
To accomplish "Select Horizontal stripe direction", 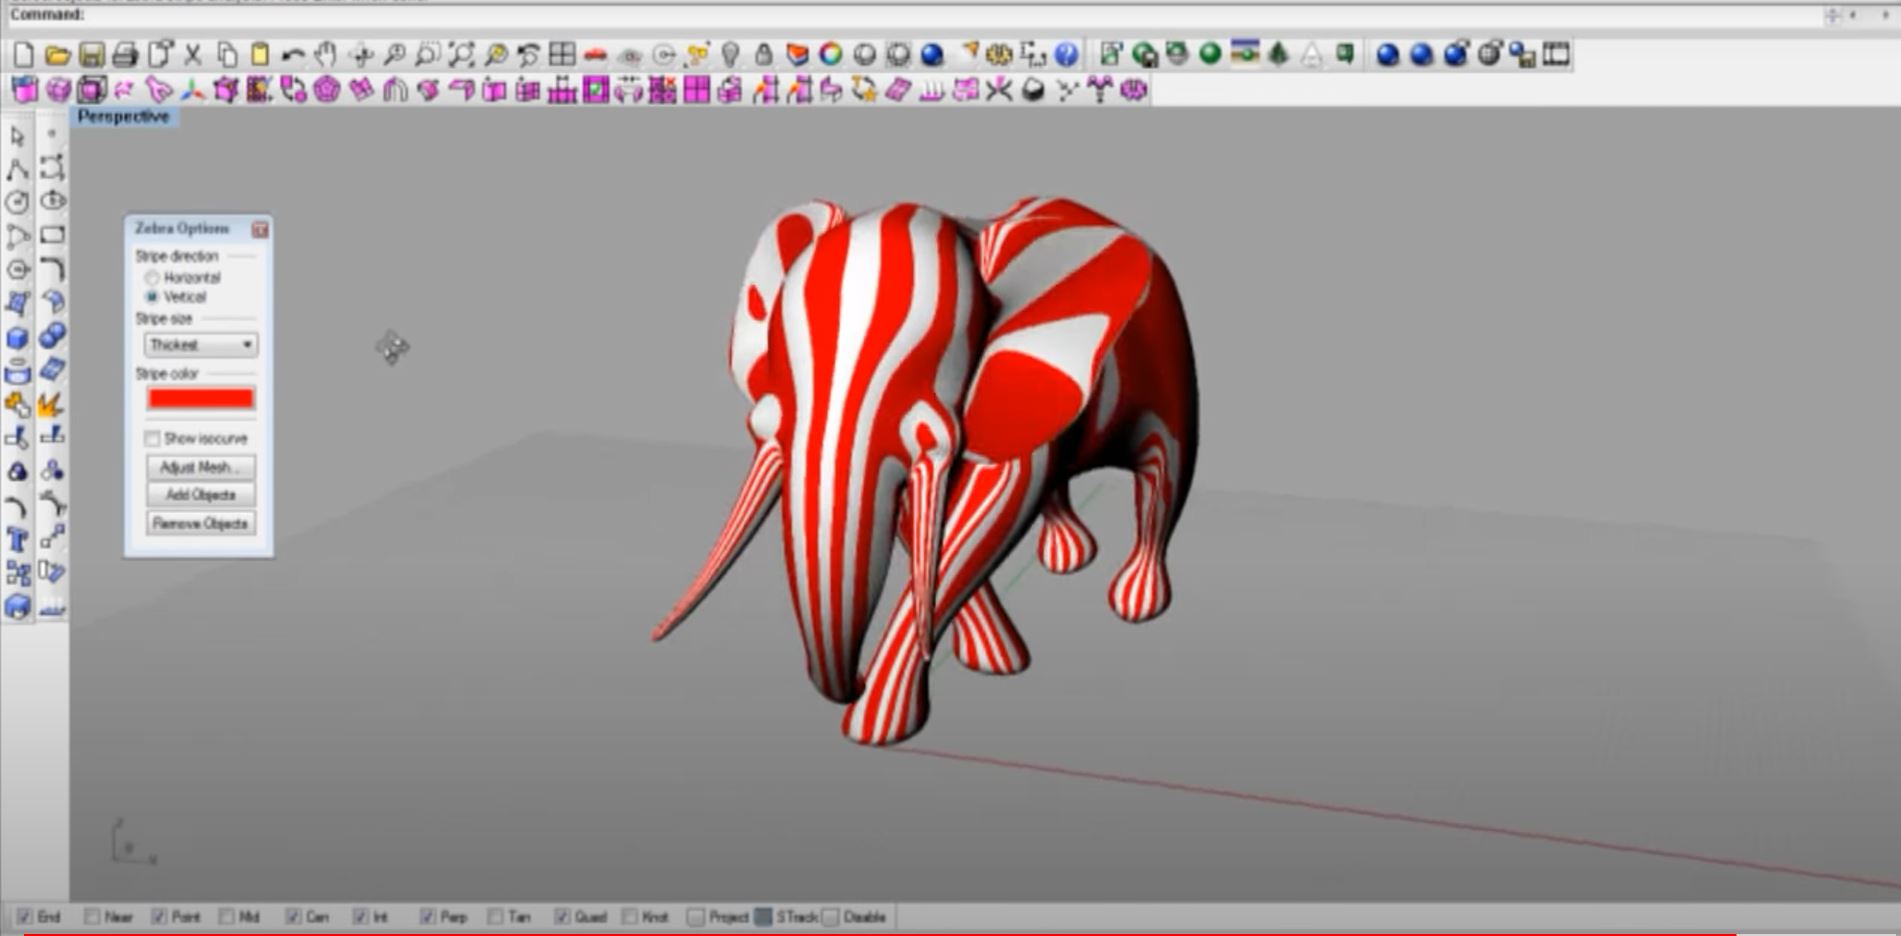I will [152, 278].
